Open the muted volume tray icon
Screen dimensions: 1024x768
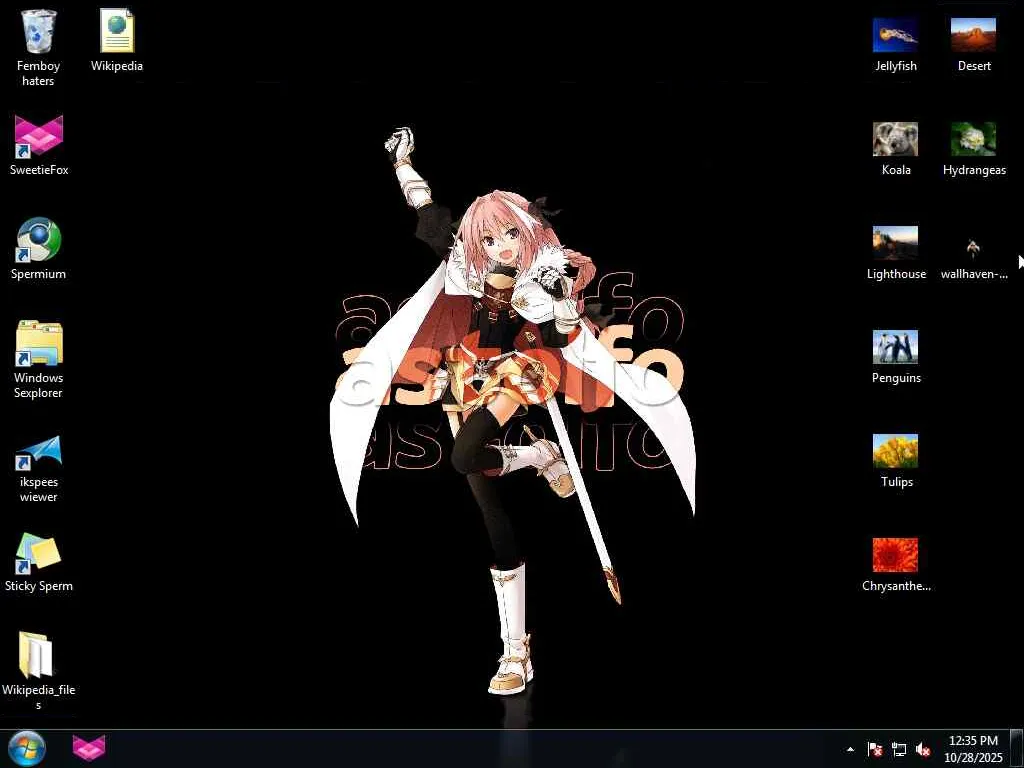tap(923, 749)
